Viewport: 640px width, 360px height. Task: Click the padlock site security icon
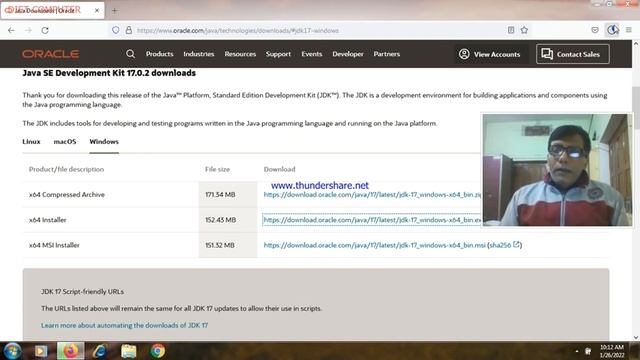(x=129, y=30)
